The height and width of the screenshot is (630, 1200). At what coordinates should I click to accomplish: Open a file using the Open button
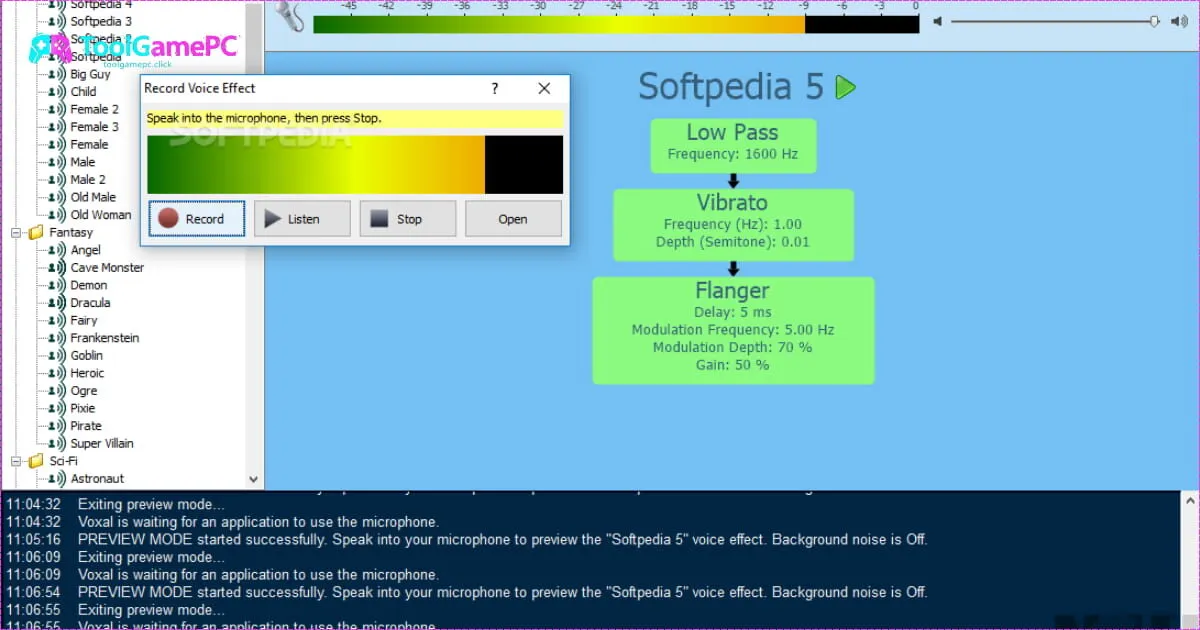click(513, 219)
